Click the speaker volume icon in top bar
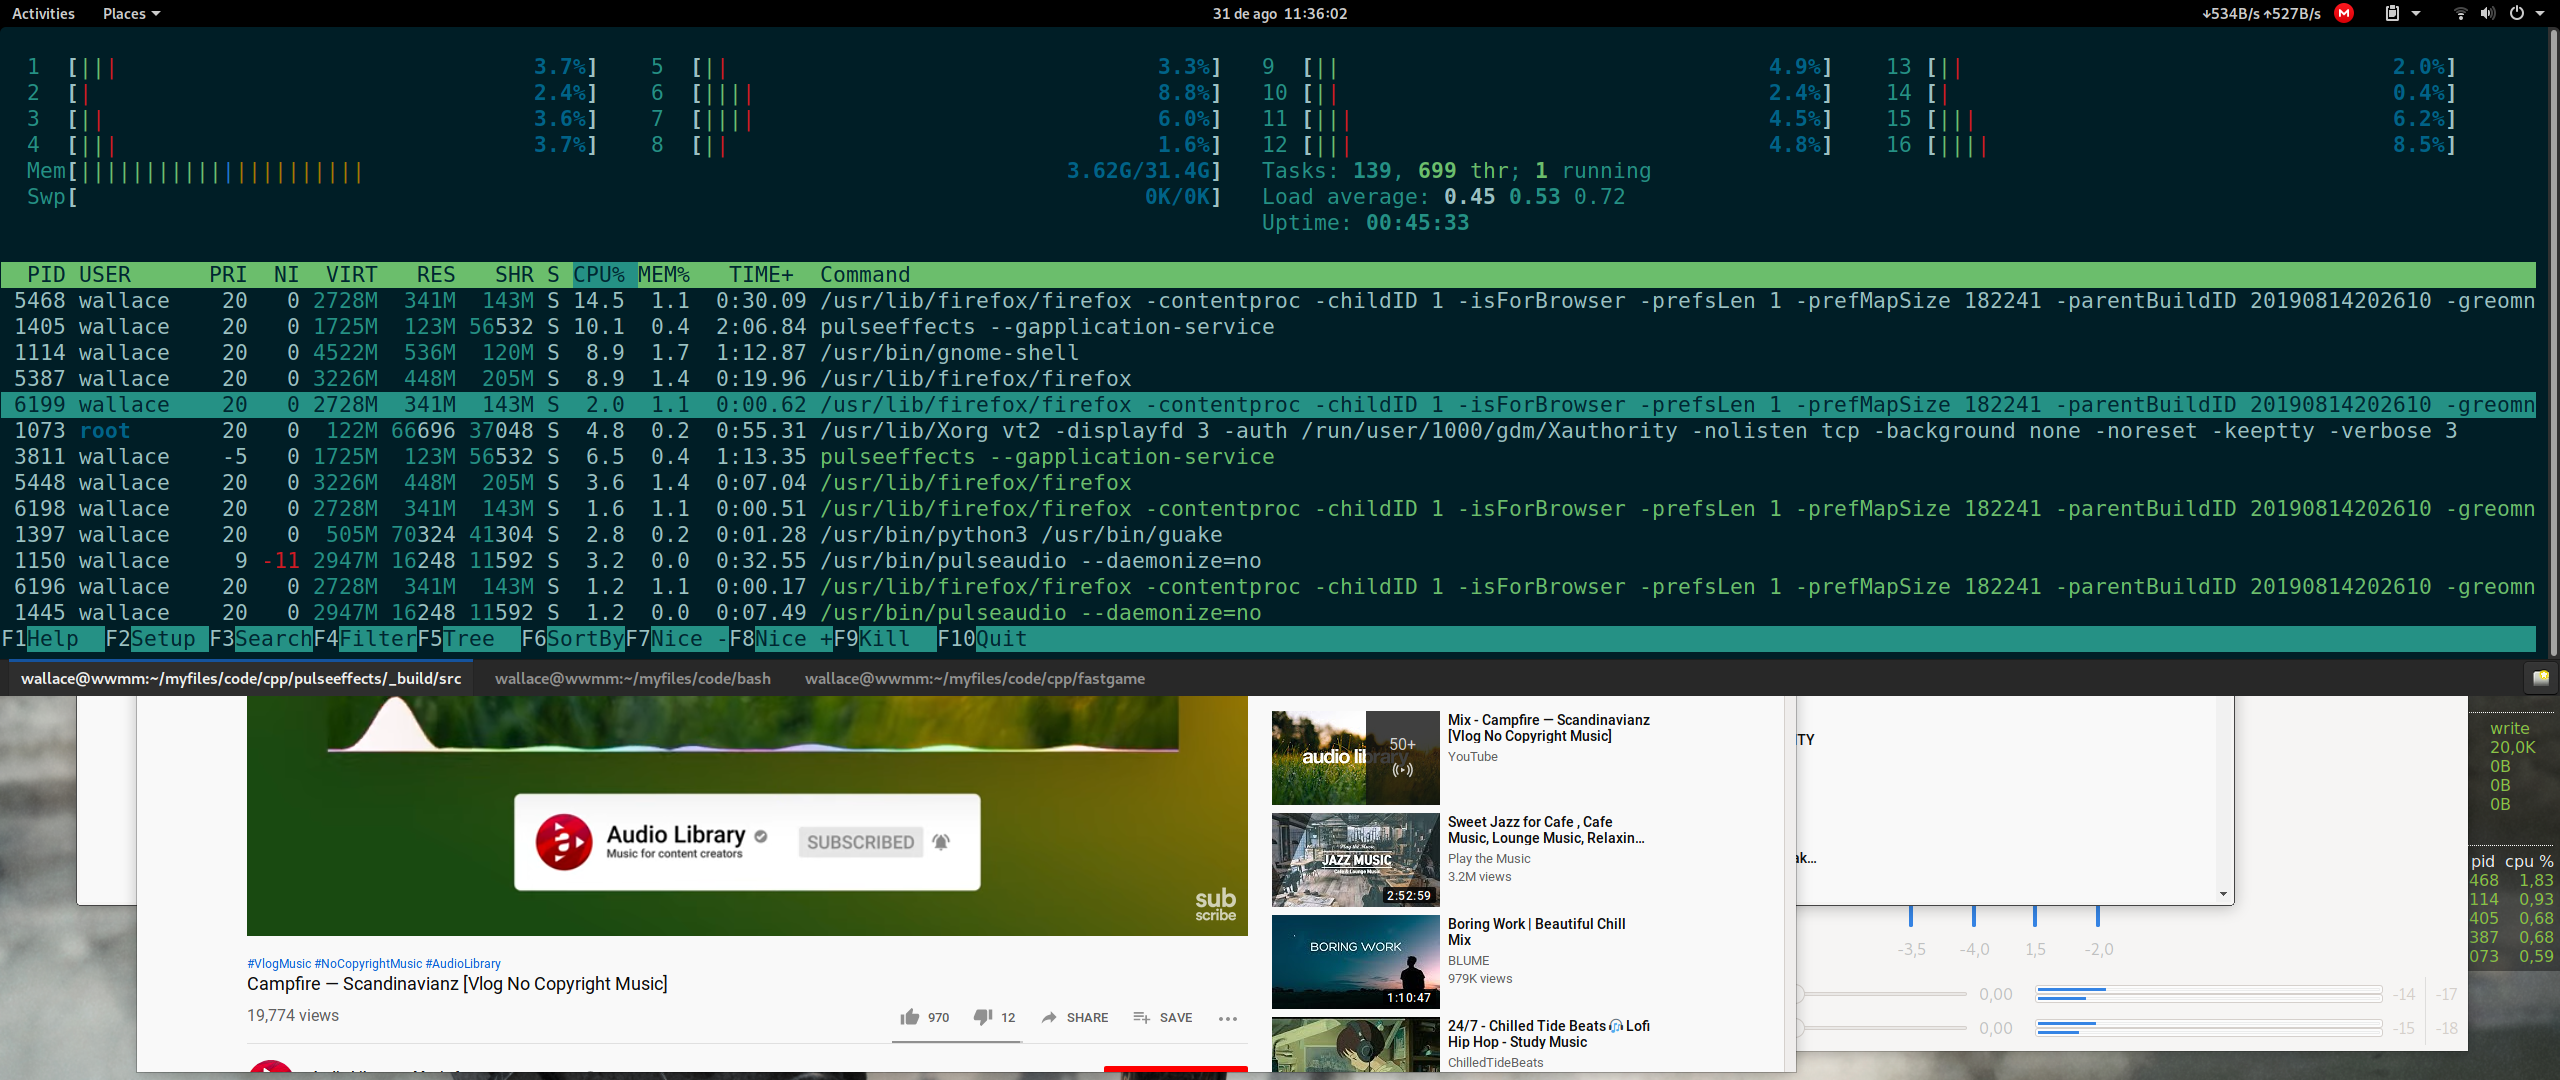This screenshot has height=1080, width=2560. [2488, 14]
